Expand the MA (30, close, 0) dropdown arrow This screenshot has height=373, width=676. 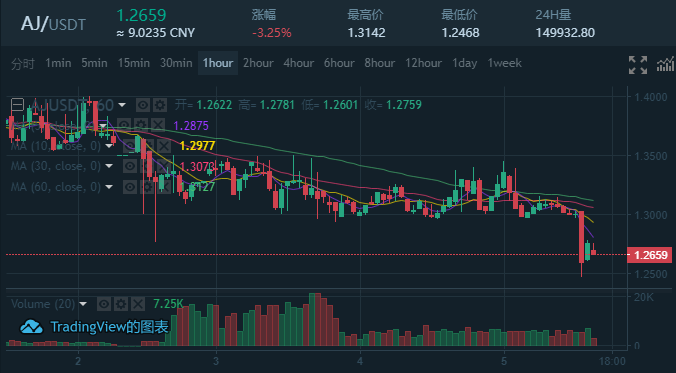tap(109, 166)
